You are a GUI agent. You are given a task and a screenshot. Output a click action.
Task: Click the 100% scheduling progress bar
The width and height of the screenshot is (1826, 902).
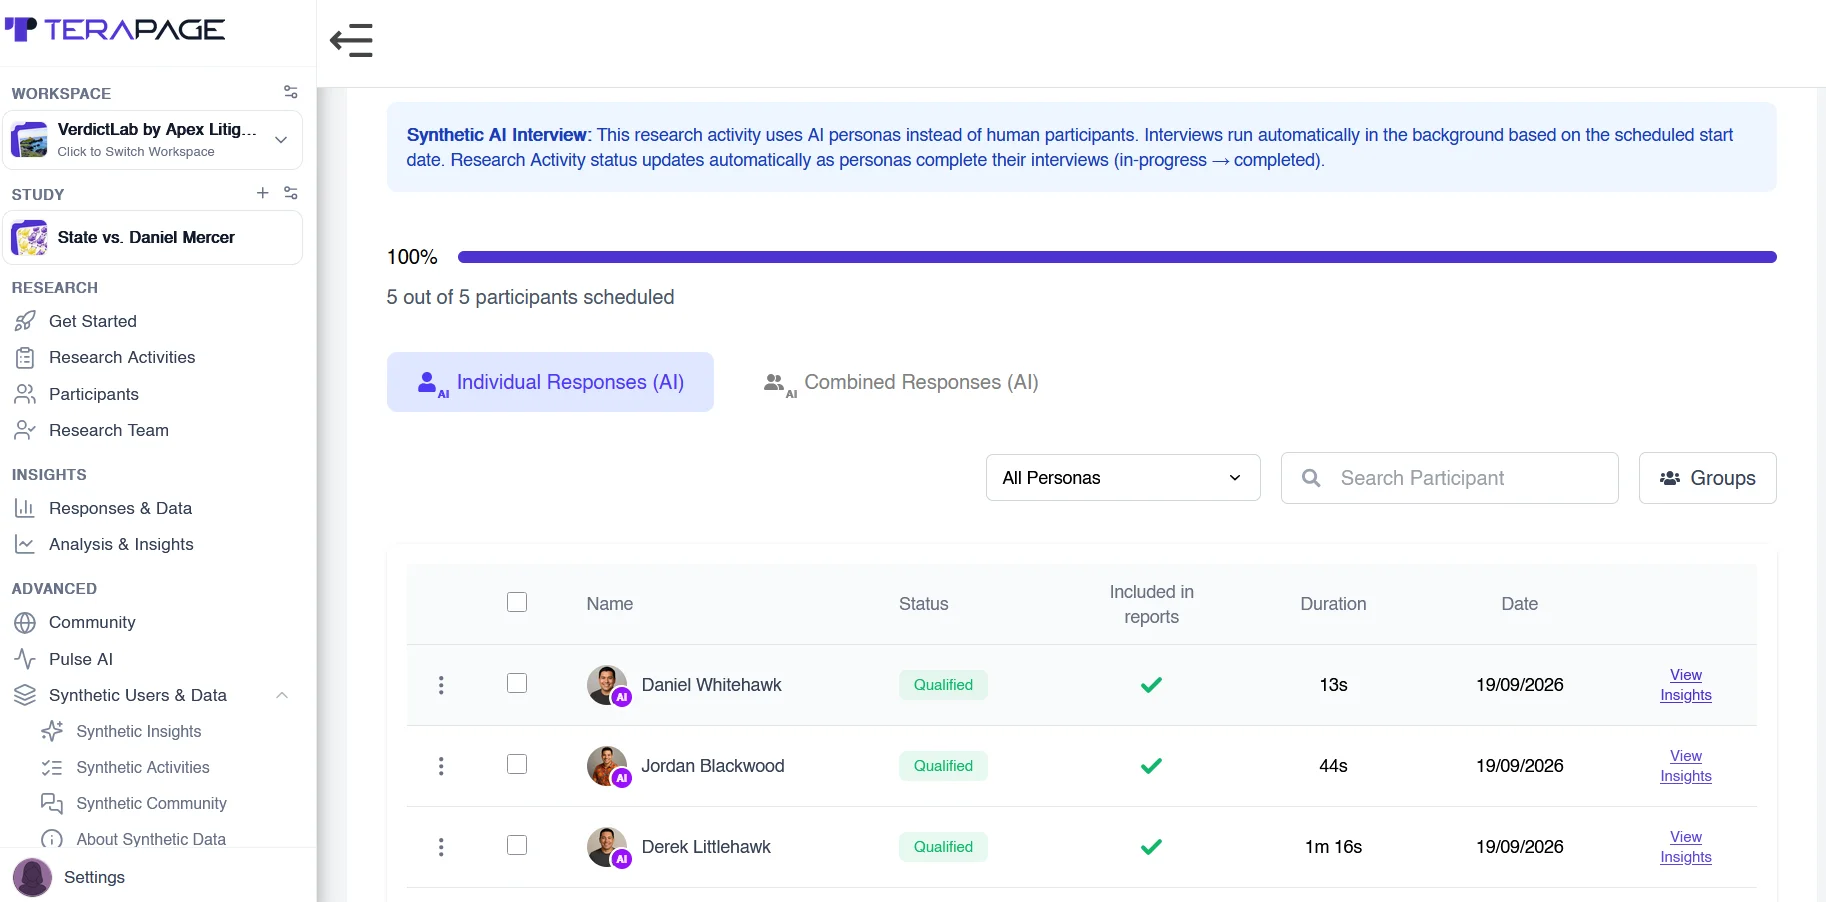(x=1117, y=257)
